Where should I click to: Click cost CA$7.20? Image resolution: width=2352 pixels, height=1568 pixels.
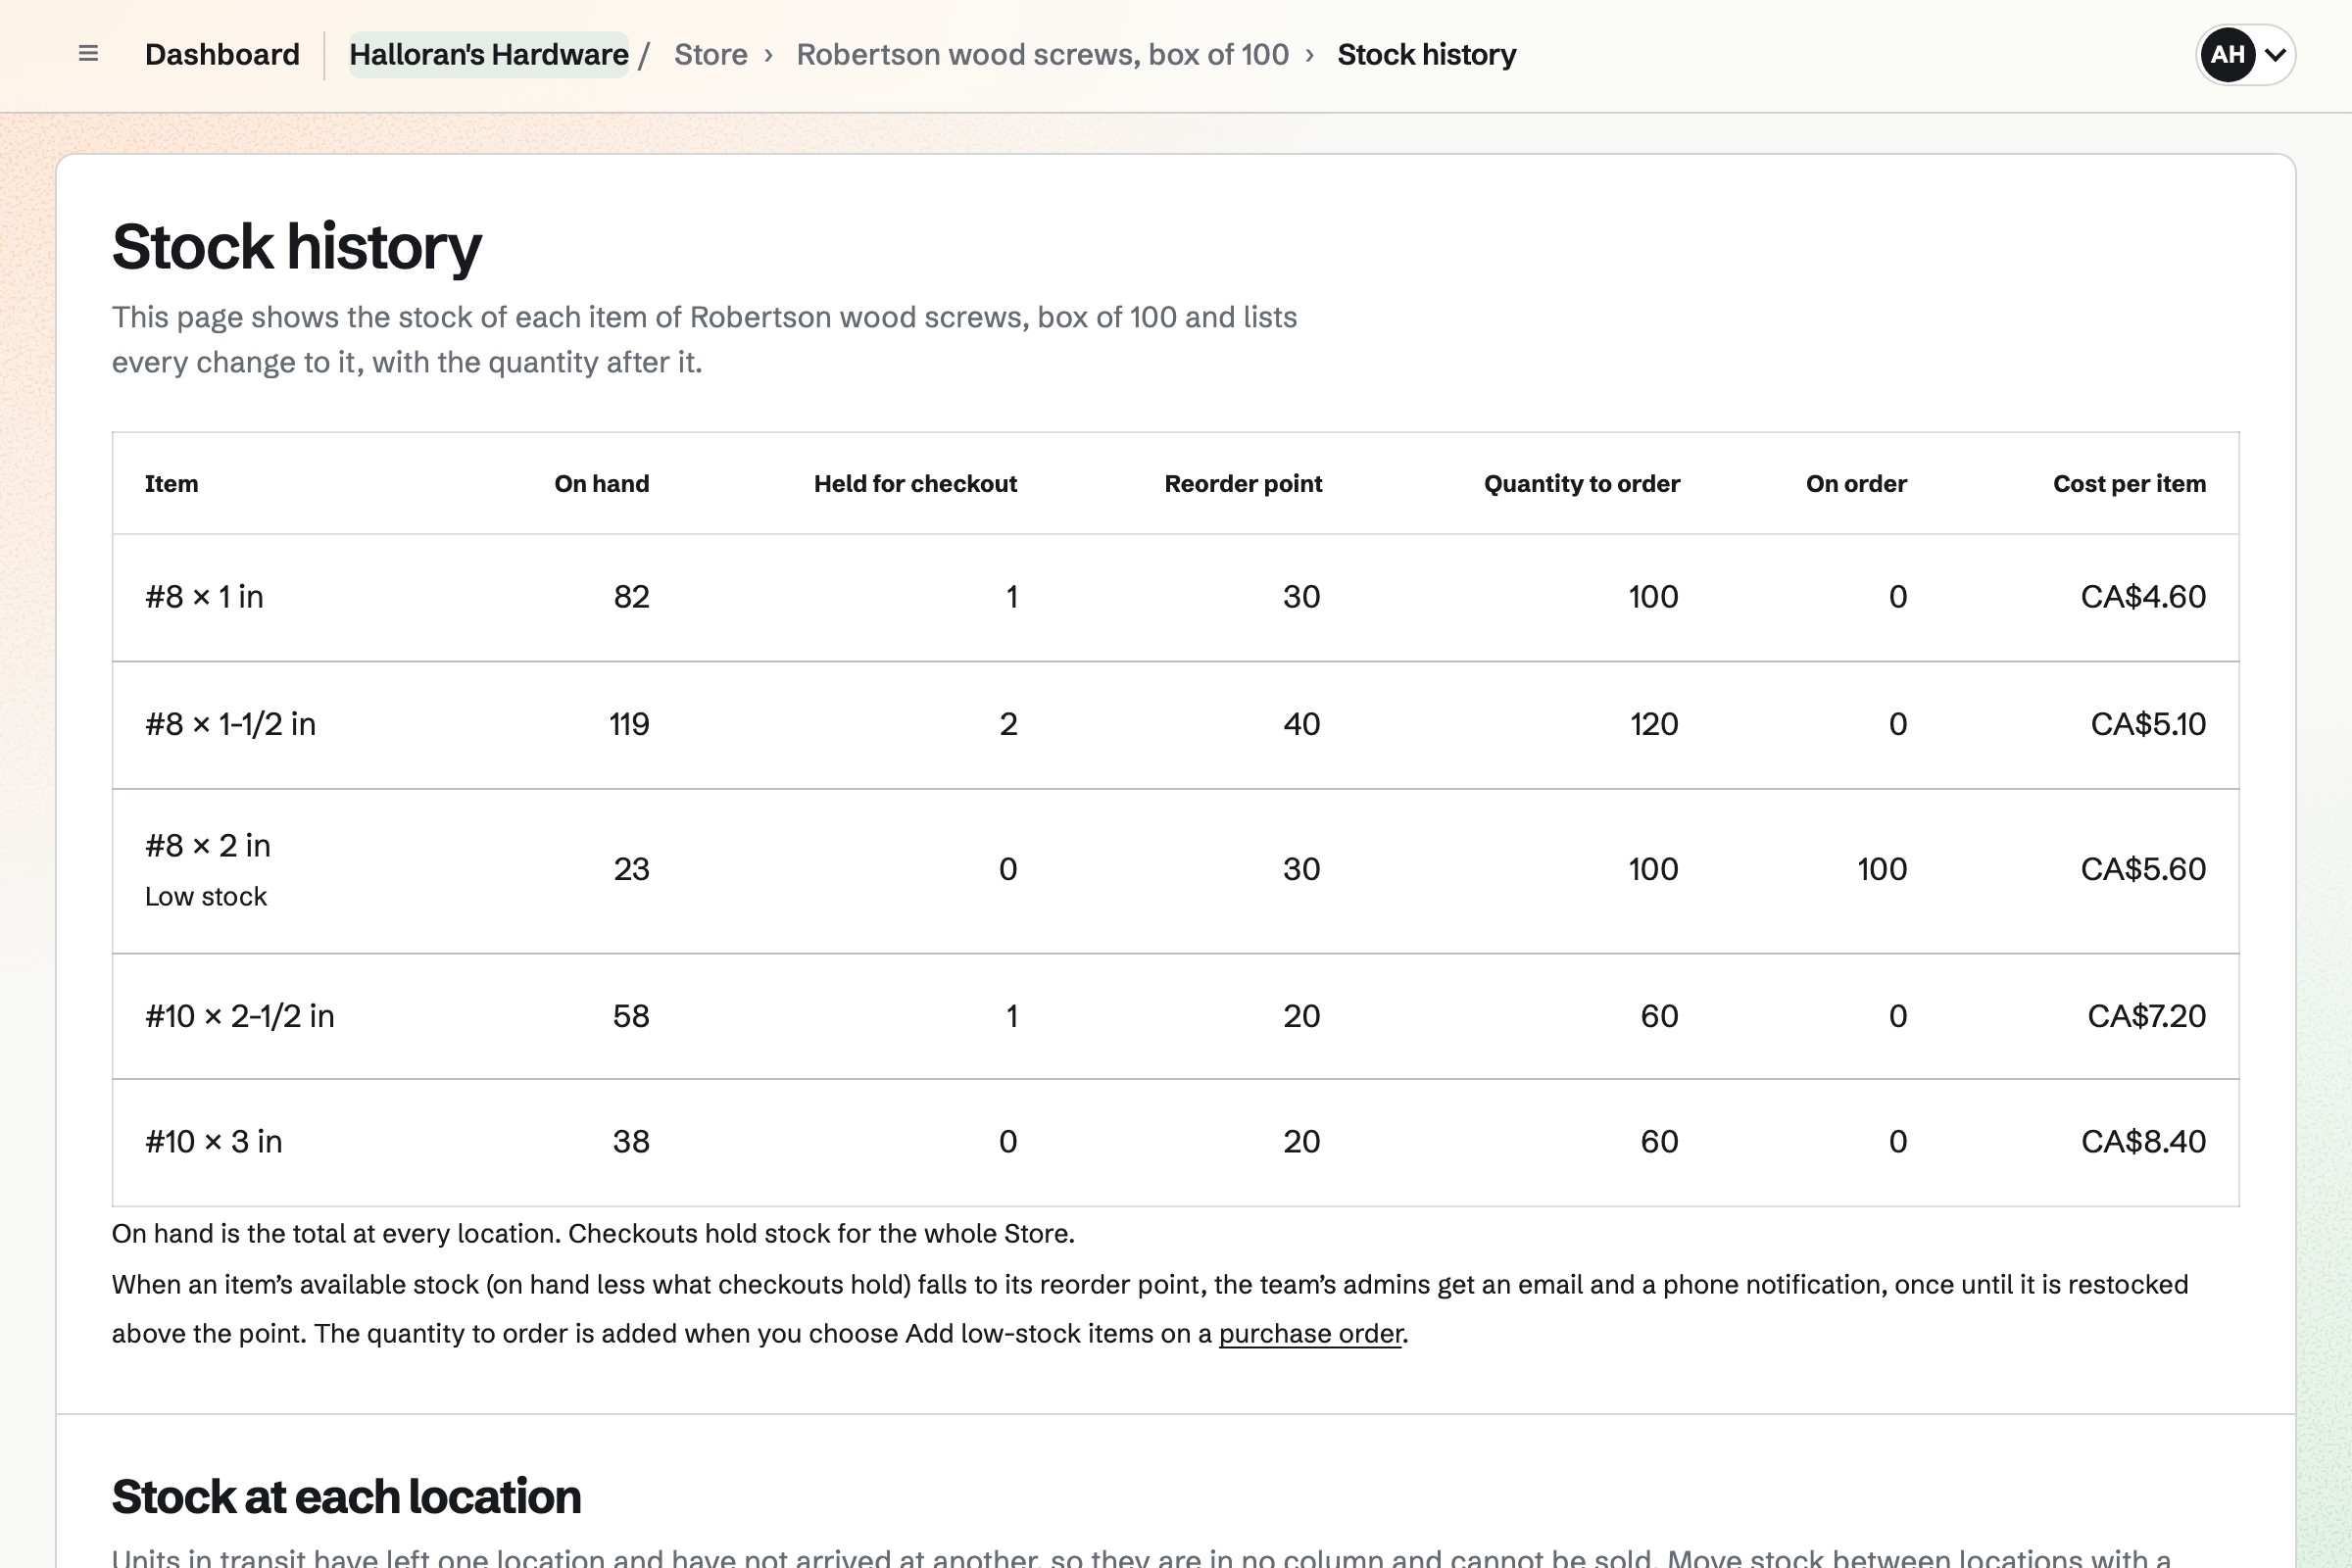point(2146,1016)
